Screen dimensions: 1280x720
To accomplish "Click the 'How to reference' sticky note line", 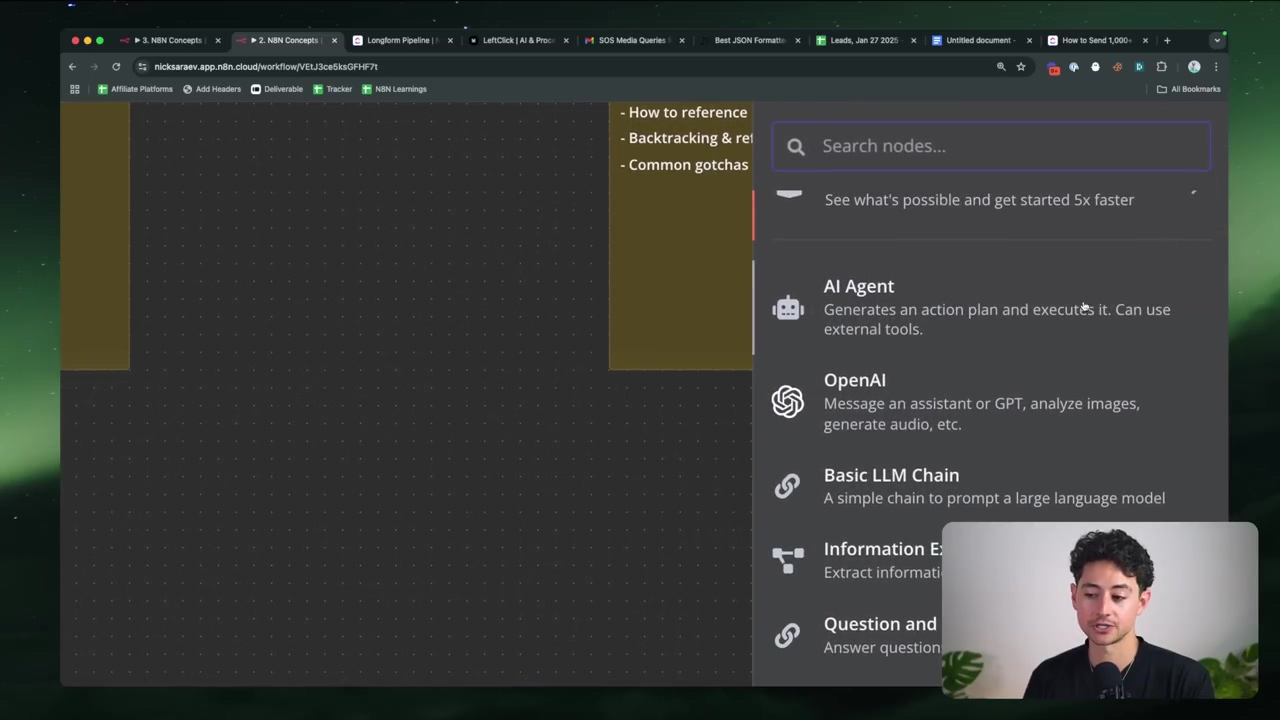I will coord(684,112).
